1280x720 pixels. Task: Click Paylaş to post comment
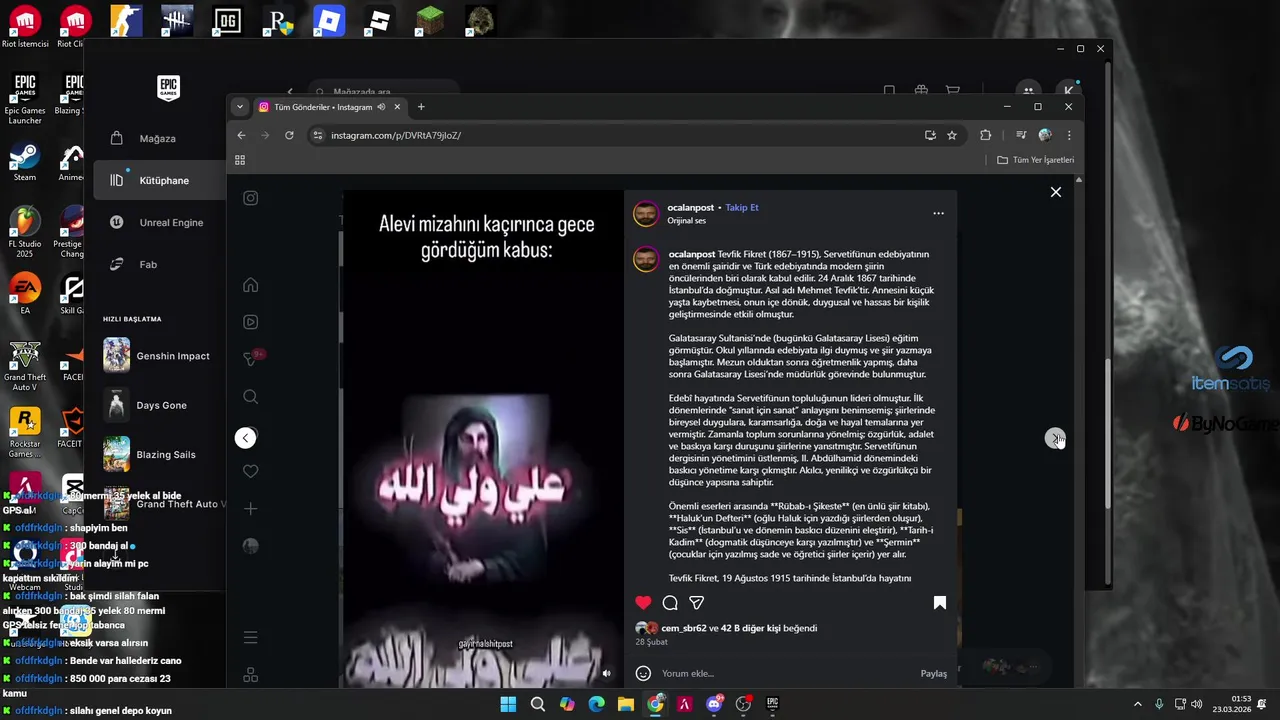point(933,673)
